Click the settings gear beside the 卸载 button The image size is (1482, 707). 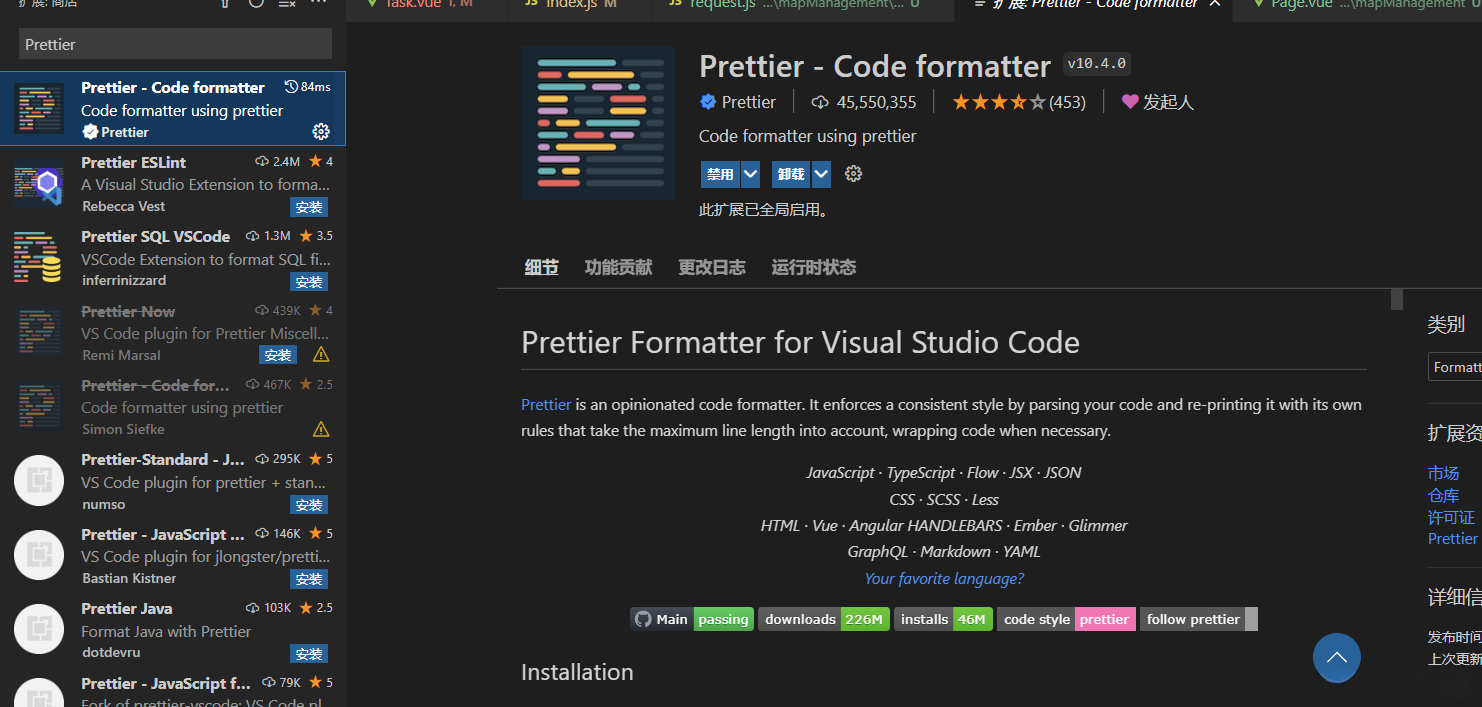(x=853, y=174)
